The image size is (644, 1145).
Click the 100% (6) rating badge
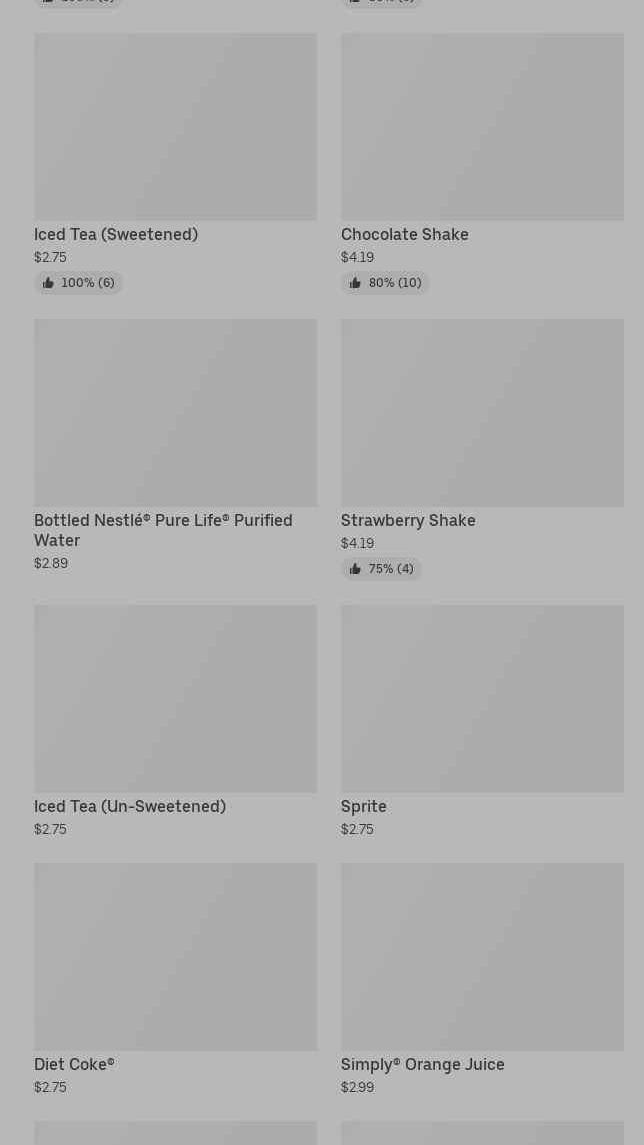[x=78, y=283]
